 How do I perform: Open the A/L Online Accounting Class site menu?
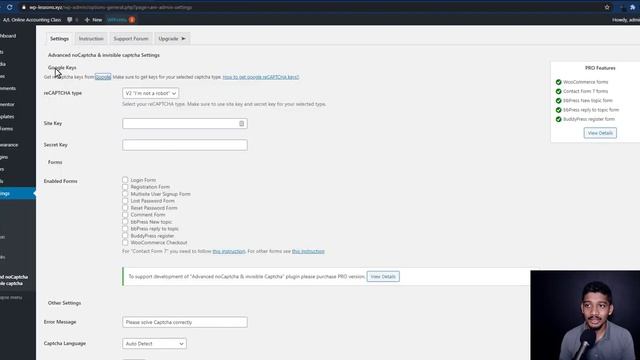(x=32, y=20)
